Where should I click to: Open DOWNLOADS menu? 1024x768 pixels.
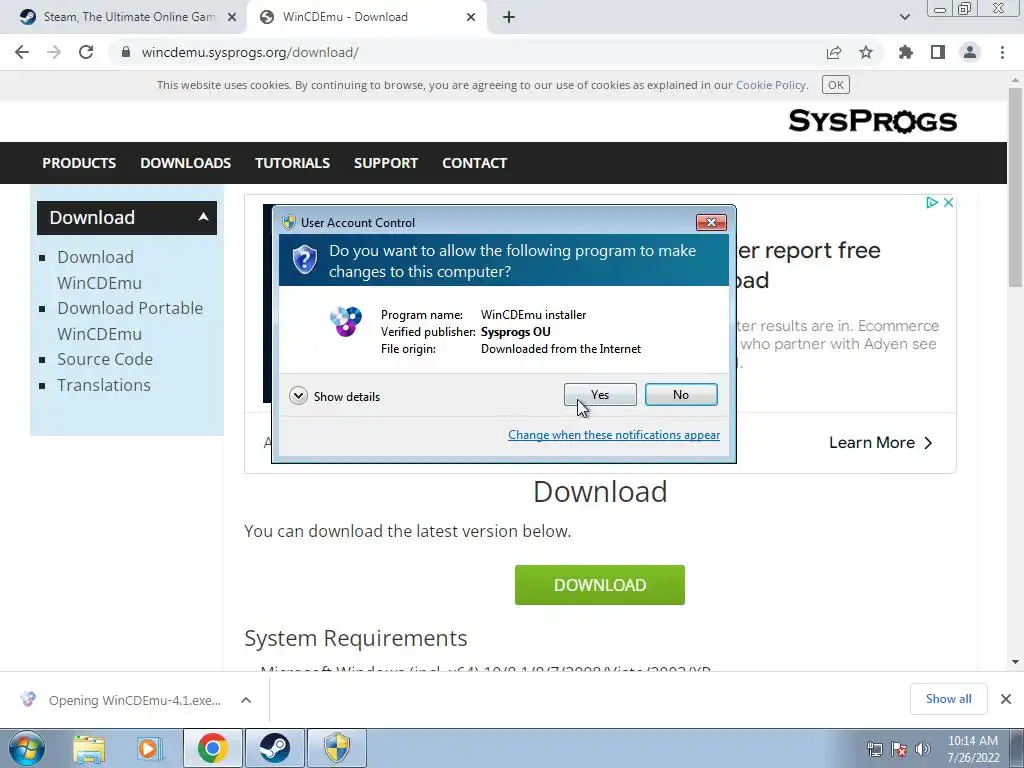click(185, 163)
